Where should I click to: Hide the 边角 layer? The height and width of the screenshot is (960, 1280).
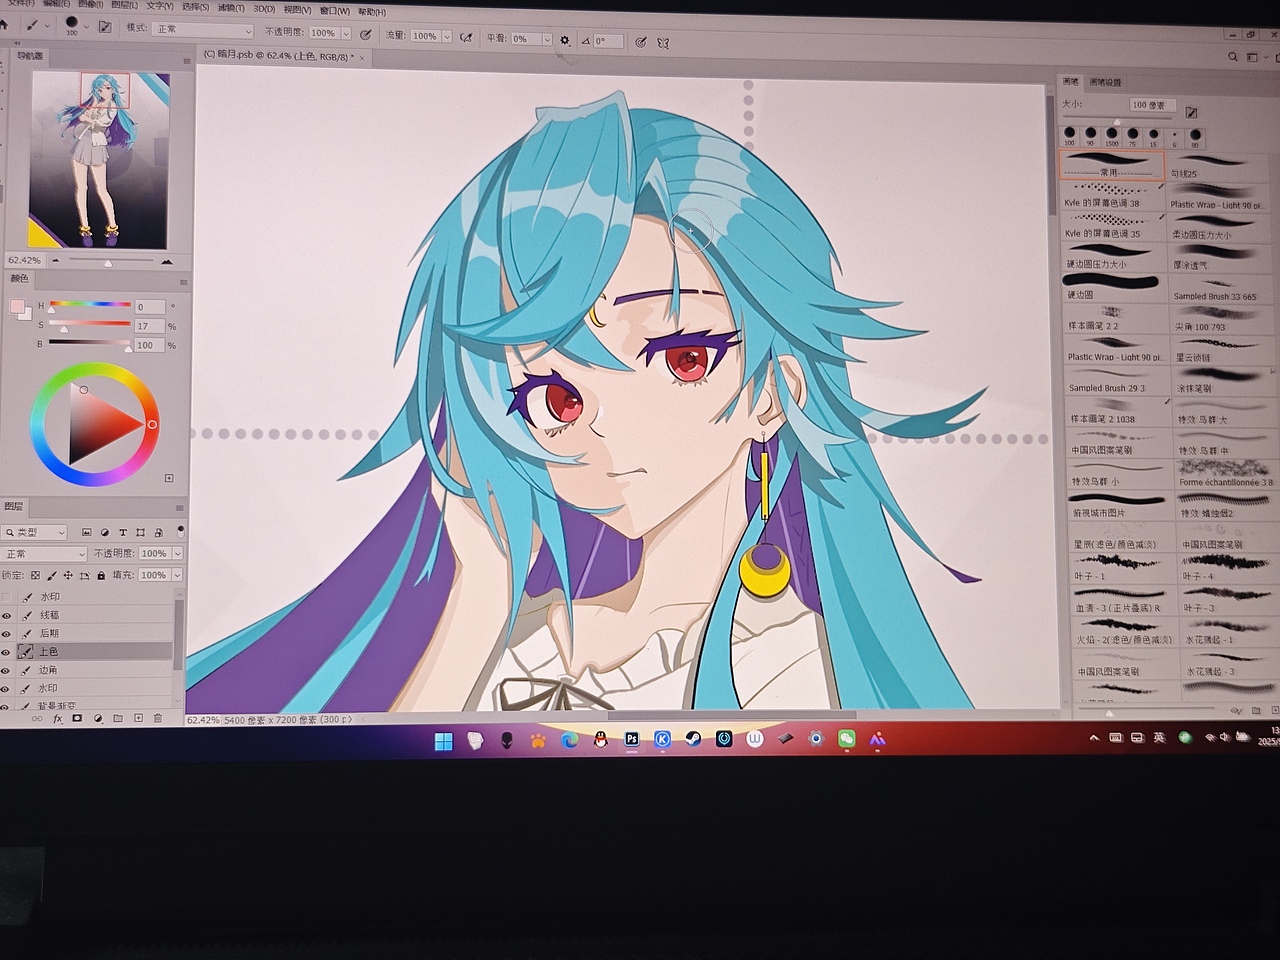pyautogui.click(x=6, y=670)
